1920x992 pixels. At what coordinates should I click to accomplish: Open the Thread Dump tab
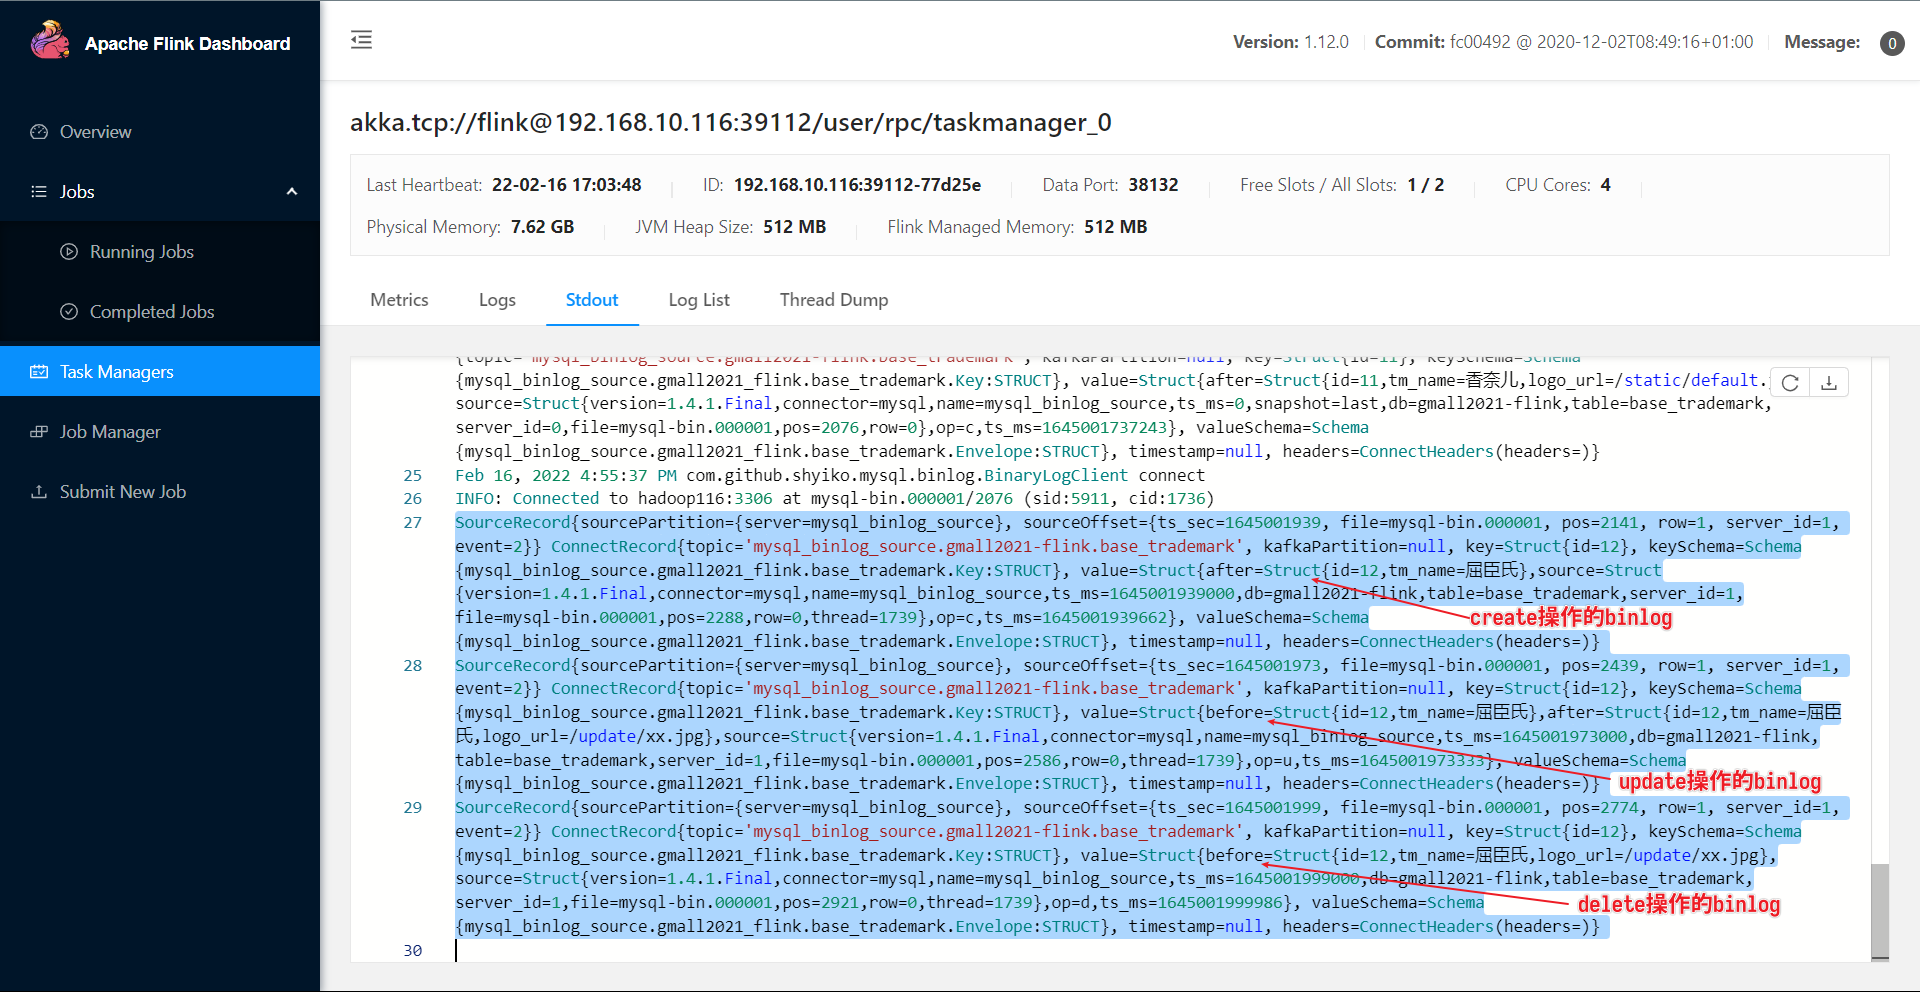tap(834, 300)
